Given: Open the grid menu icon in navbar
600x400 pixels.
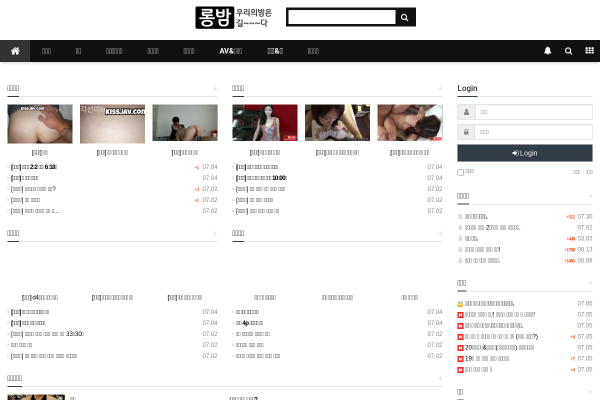Looking at the screenshot, I should pyautogui.click(x=589, y=51).
